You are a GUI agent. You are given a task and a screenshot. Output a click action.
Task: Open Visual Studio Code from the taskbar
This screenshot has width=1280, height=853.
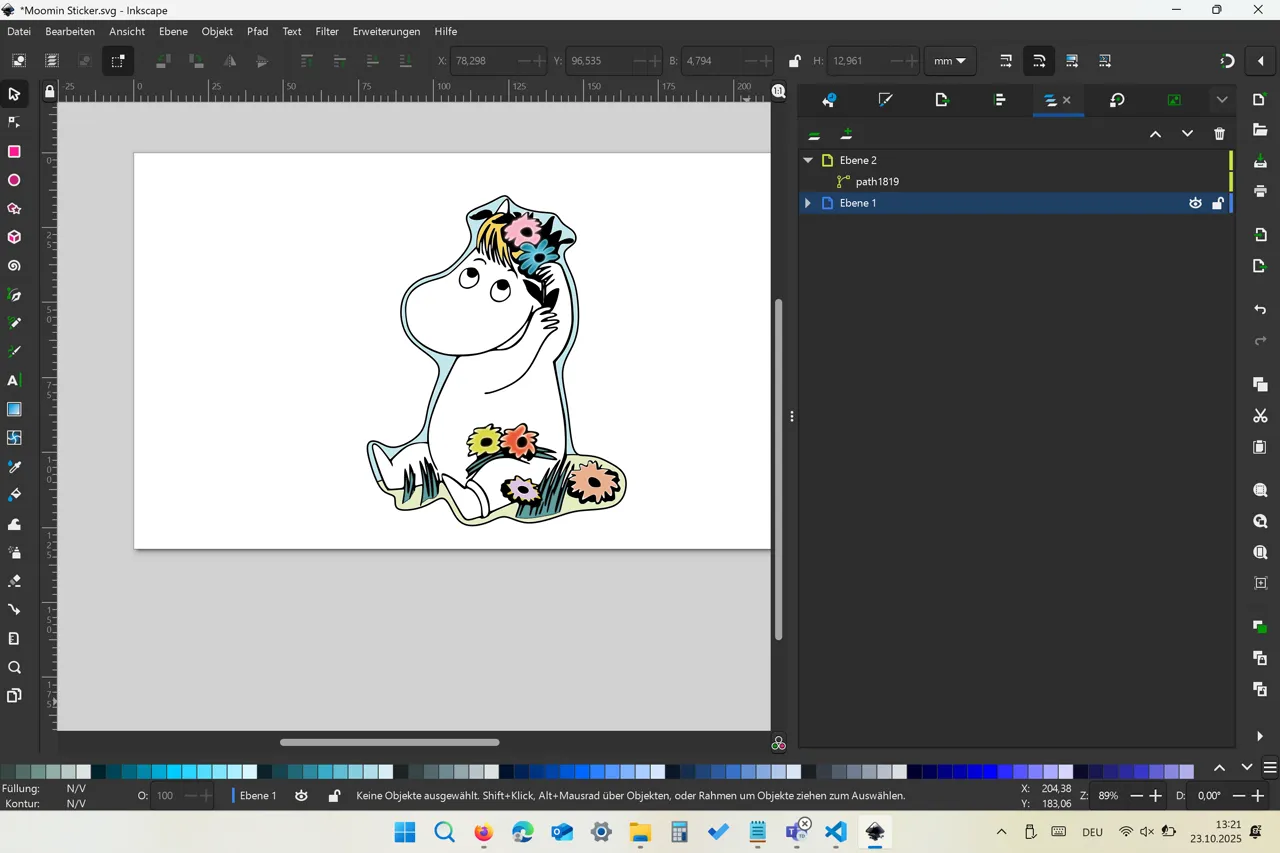(x=836, y=832)
